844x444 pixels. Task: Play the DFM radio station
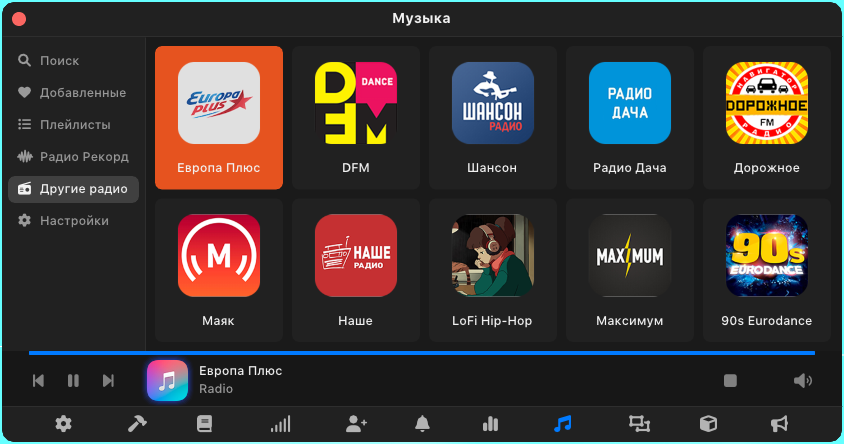click(355, 117)
